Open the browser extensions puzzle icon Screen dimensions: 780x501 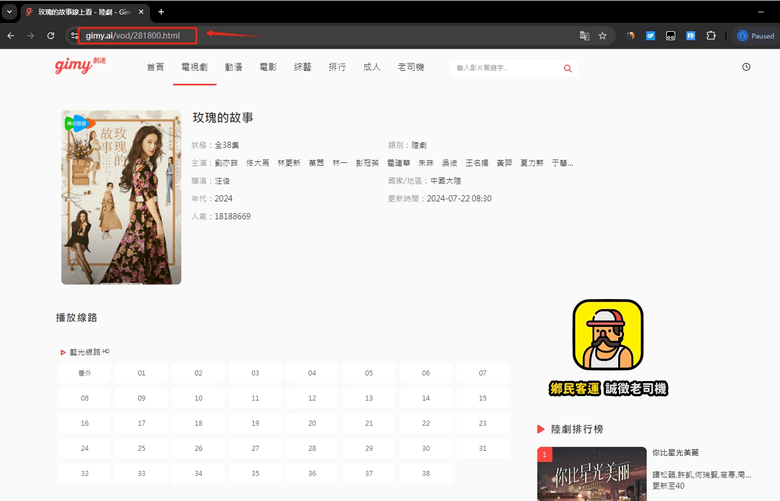tap(711, 35)
